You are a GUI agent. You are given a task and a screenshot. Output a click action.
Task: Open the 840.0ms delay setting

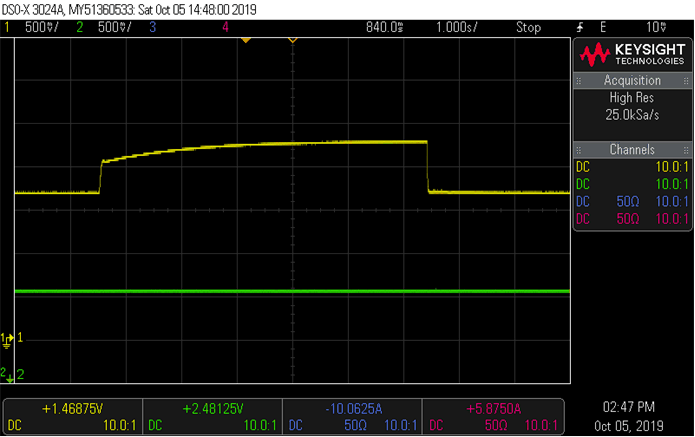[x=385, y=27]
